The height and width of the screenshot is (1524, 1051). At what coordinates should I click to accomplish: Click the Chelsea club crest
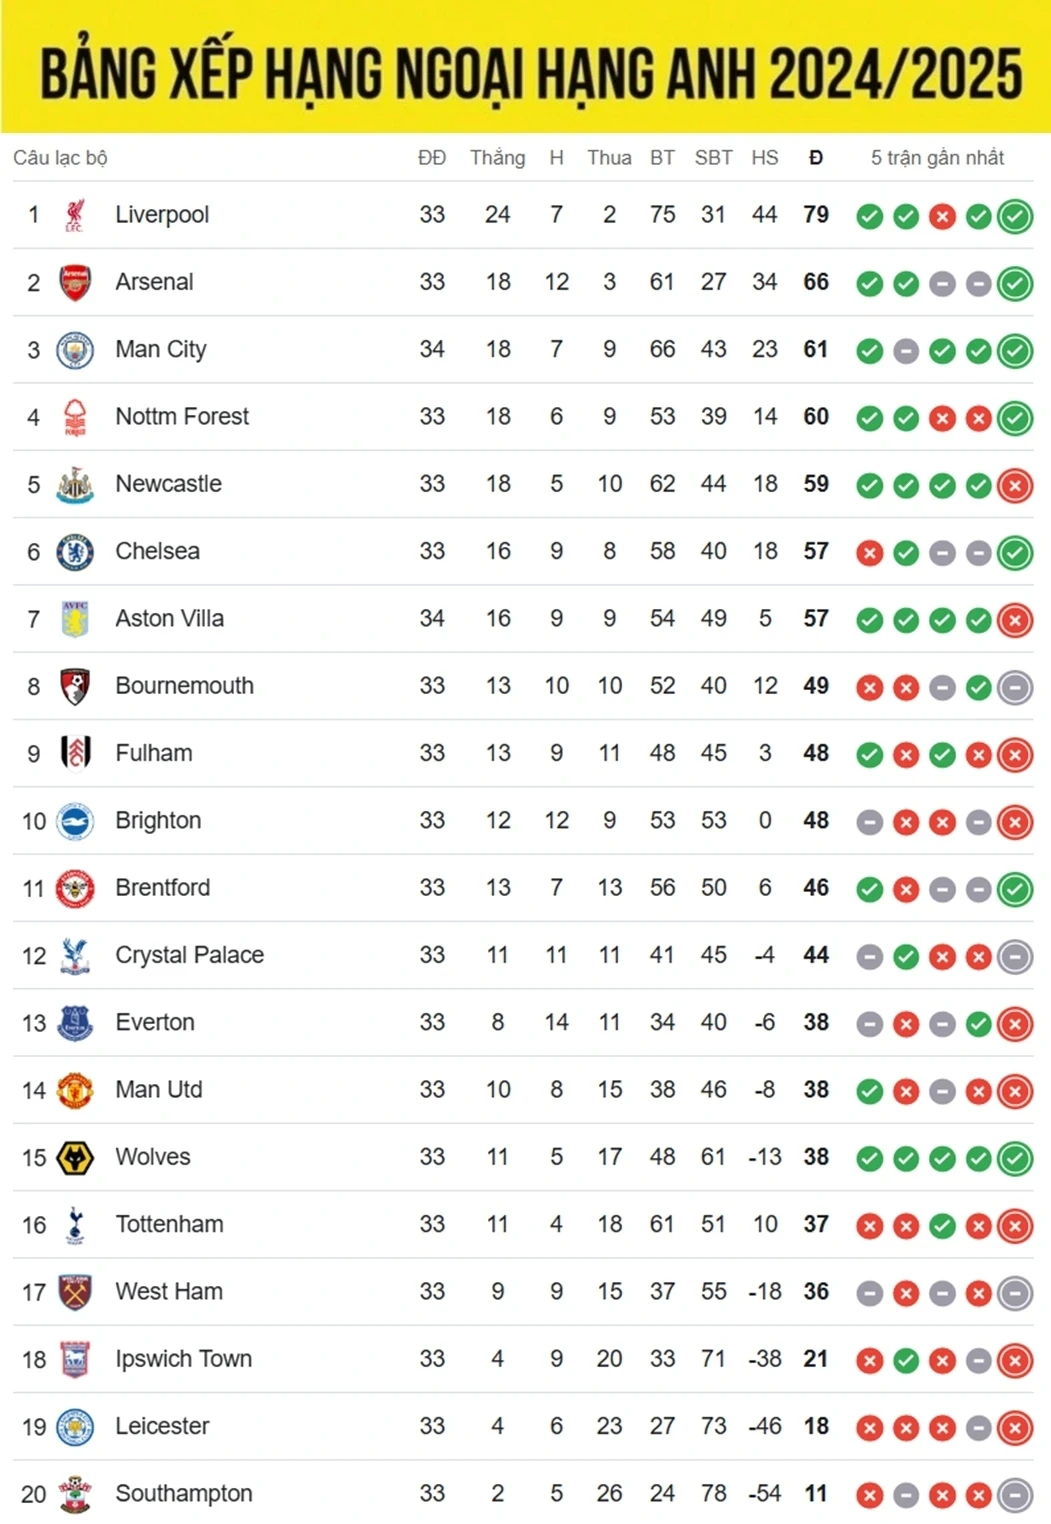point(75,552)
